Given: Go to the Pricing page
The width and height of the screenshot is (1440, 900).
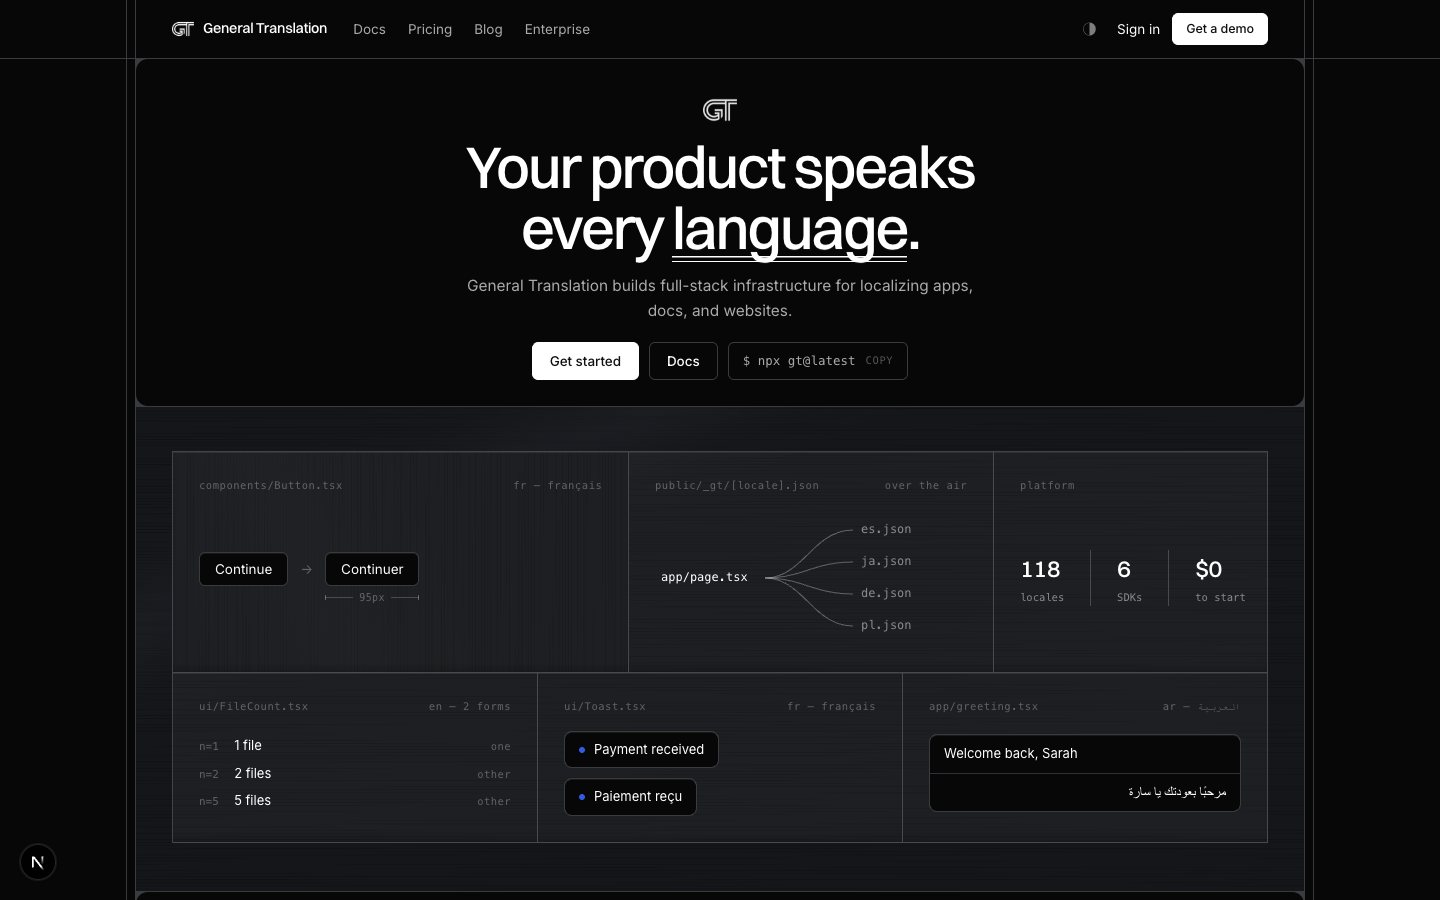Looking at the screenshot, I should click(x=430, y=29).
